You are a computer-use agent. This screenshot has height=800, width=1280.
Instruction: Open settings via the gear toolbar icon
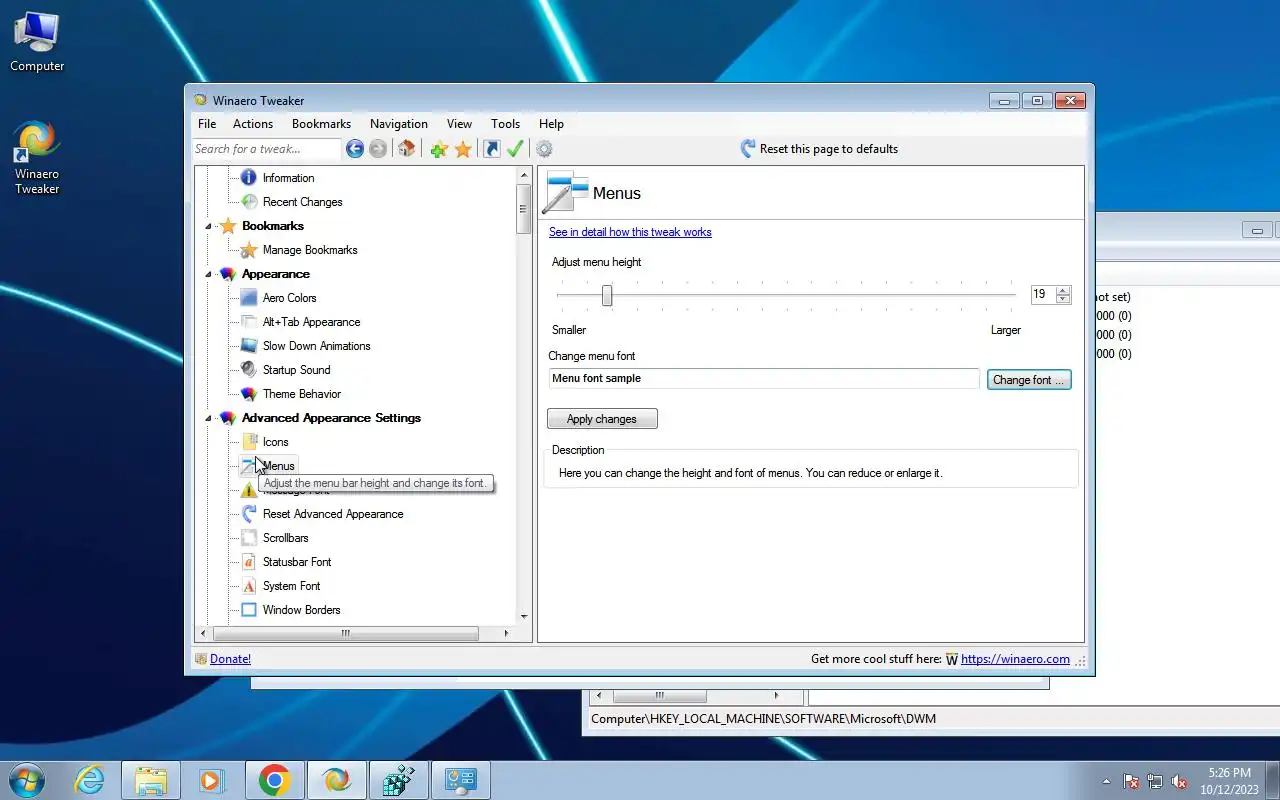[x=544, y=149]
